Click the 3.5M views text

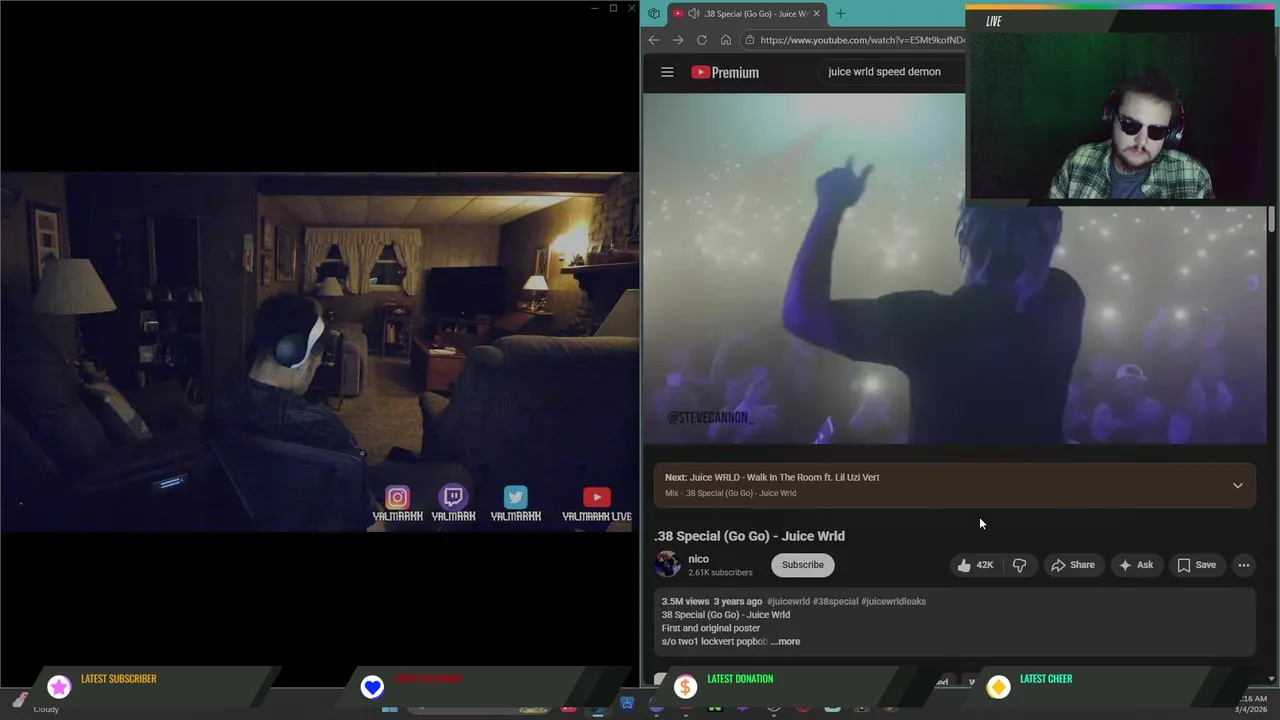coord(685,601)
